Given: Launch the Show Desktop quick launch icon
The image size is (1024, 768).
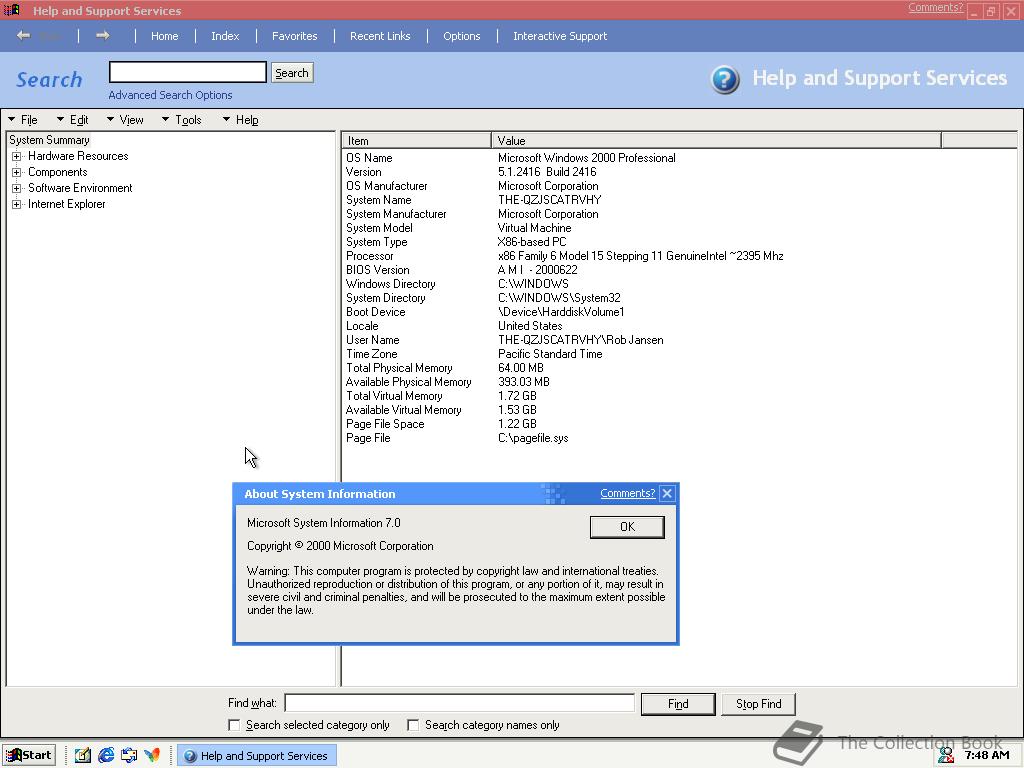Looking at the screenshot, I should click(82, 755).
